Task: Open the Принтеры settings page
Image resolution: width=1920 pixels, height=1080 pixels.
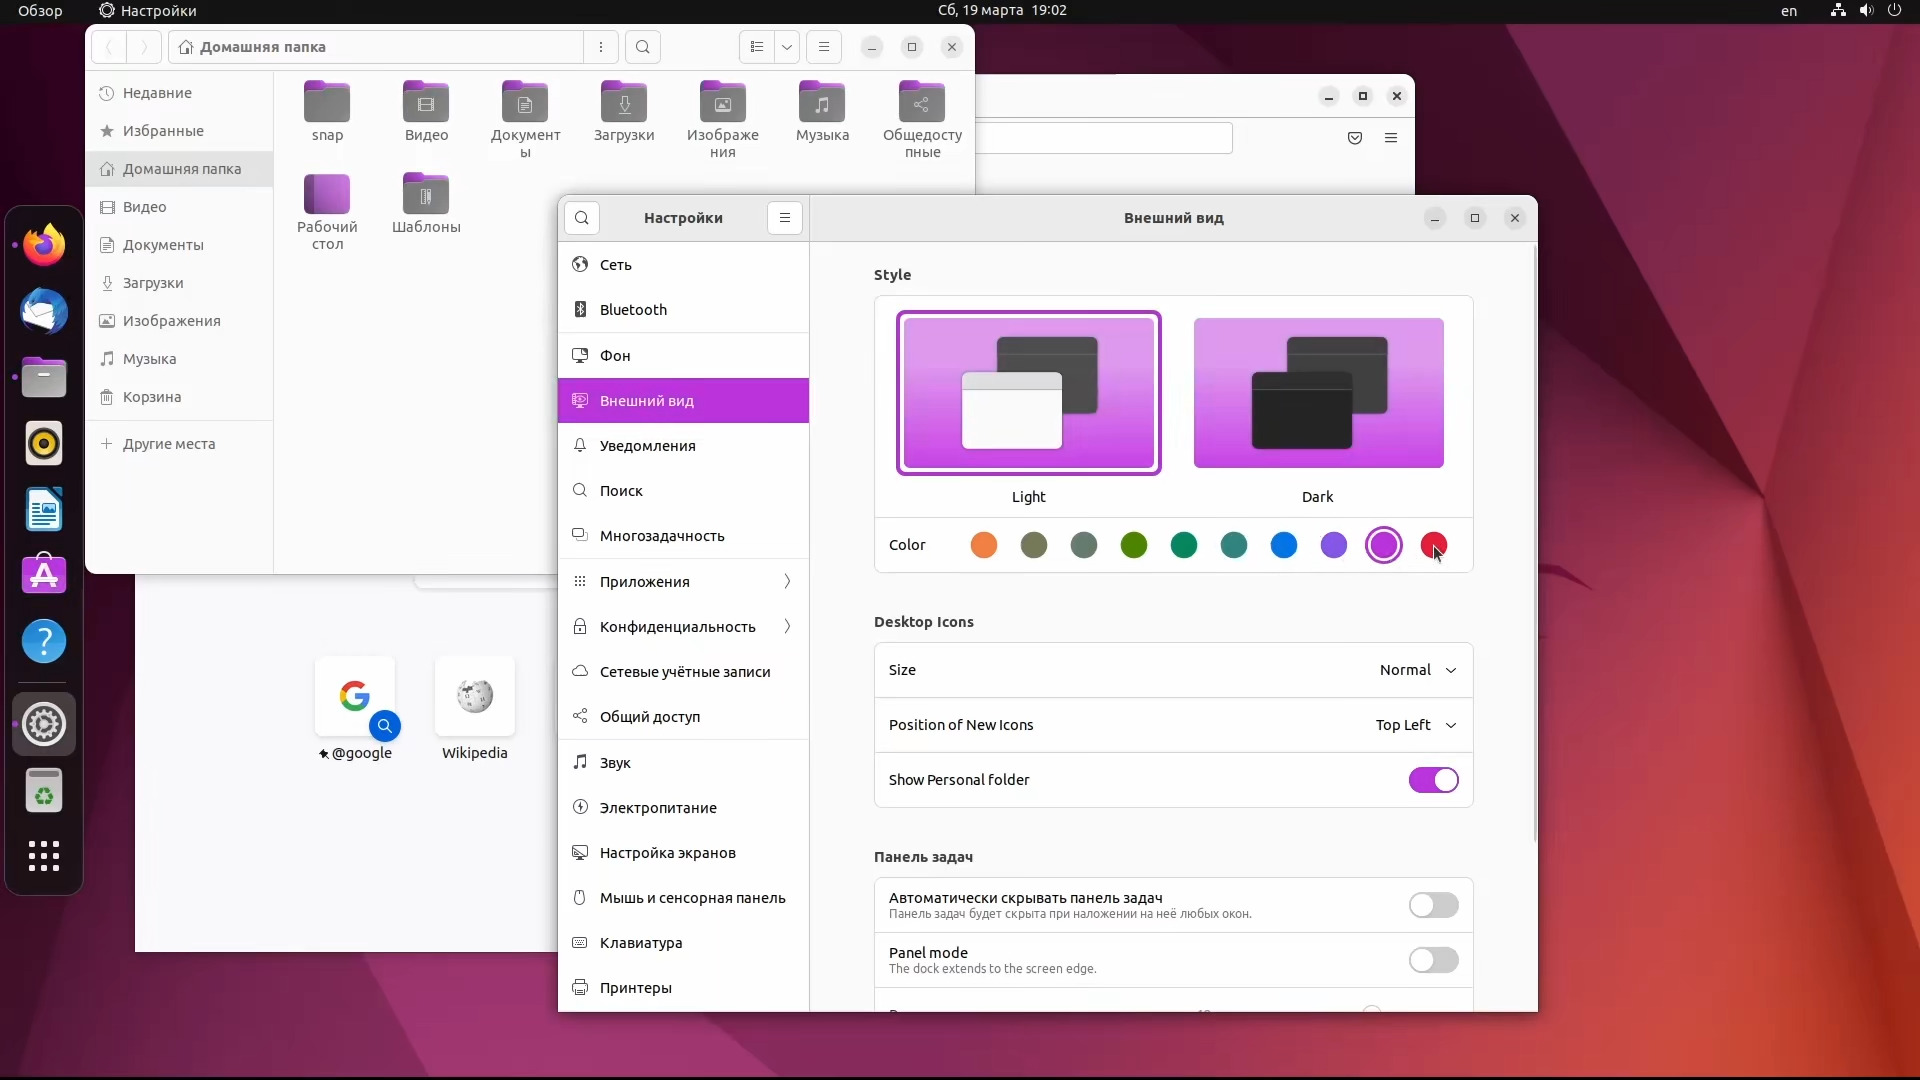Action: pyautogui.click(x=683, y=988)
